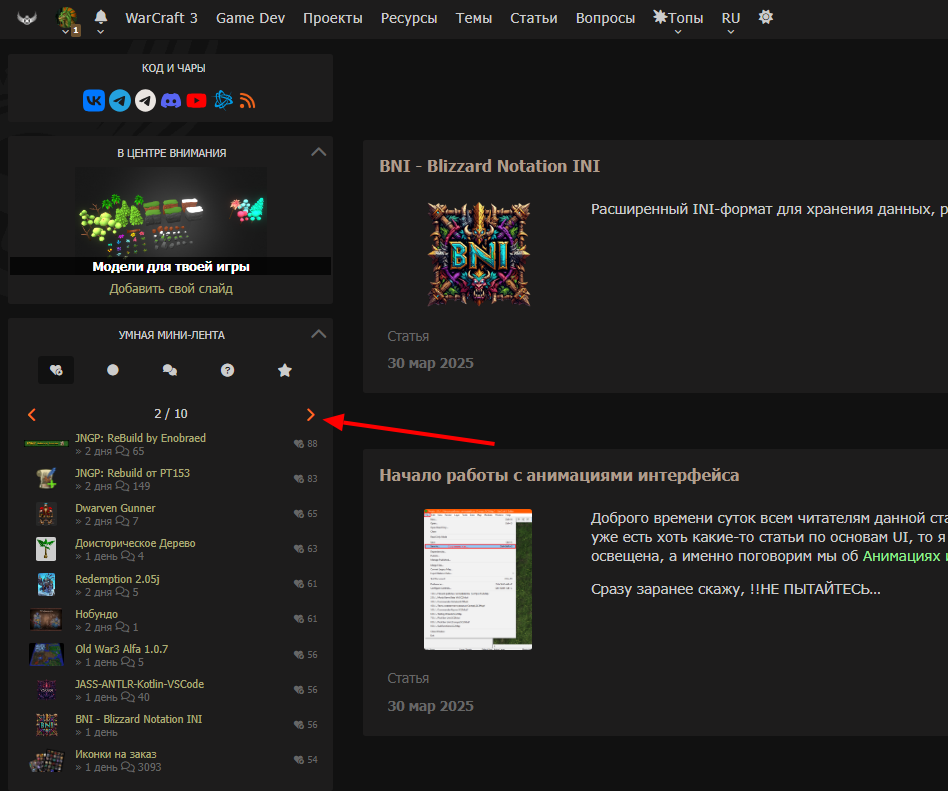Open the Discord server icon

[x=171, y=100]
